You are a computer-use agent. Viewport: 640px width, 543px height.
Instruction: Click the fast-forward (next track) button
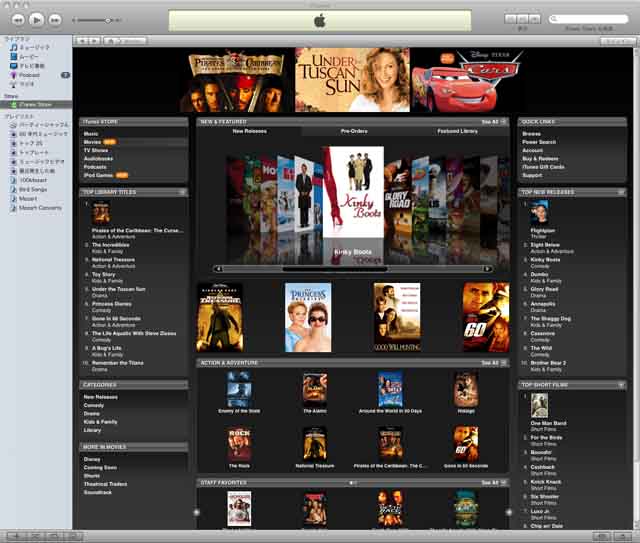click(55, 20)
